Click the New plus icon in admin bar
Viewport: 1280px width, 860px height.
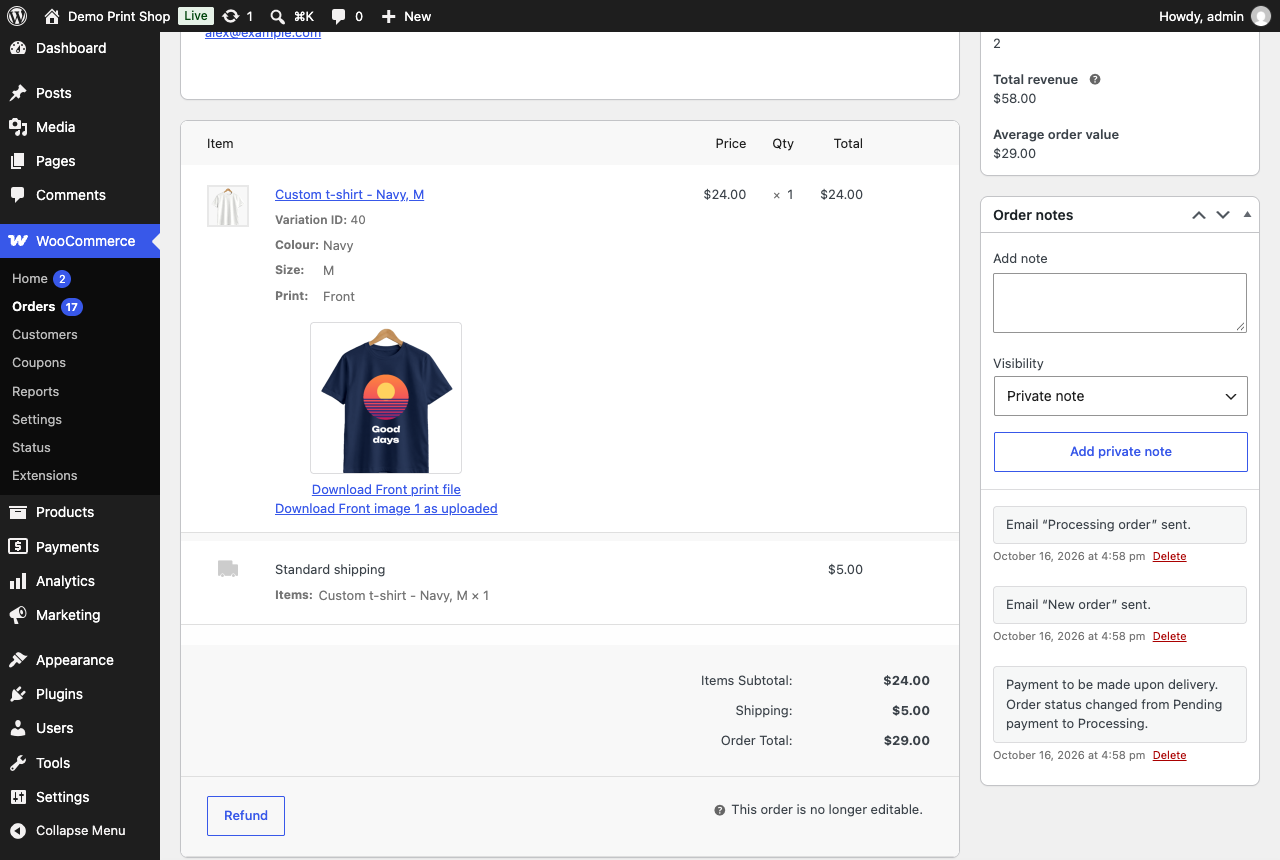(x=389, y=16)
